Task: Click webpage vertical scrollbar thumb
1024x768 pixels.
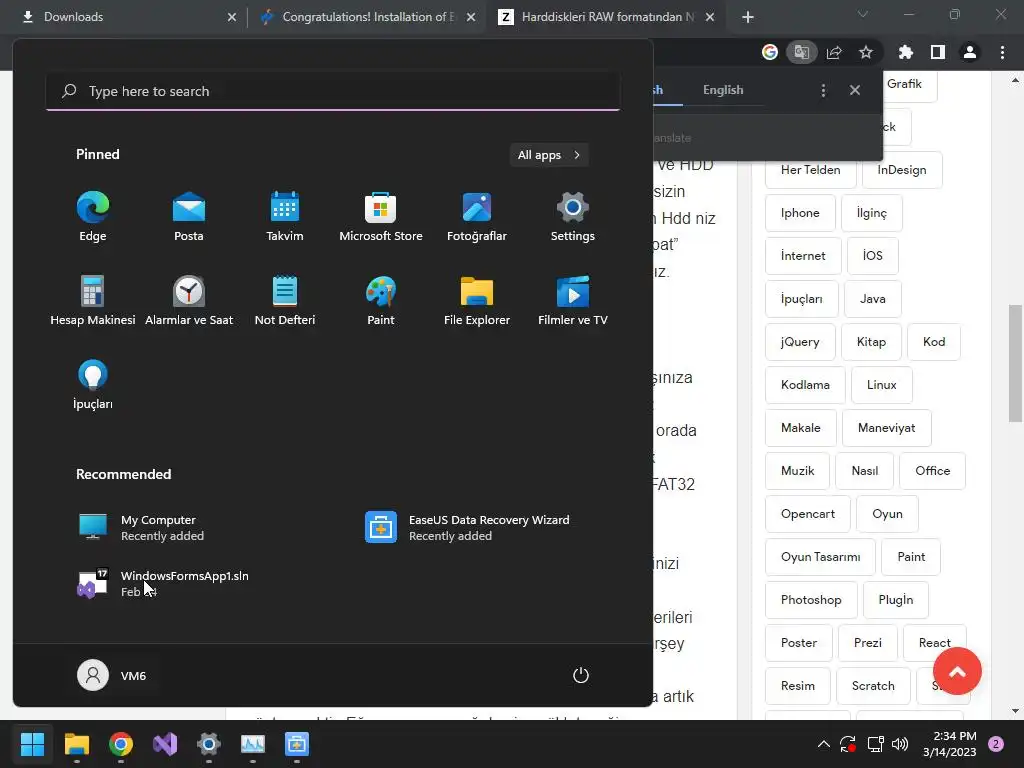Action: [1015, 364]
